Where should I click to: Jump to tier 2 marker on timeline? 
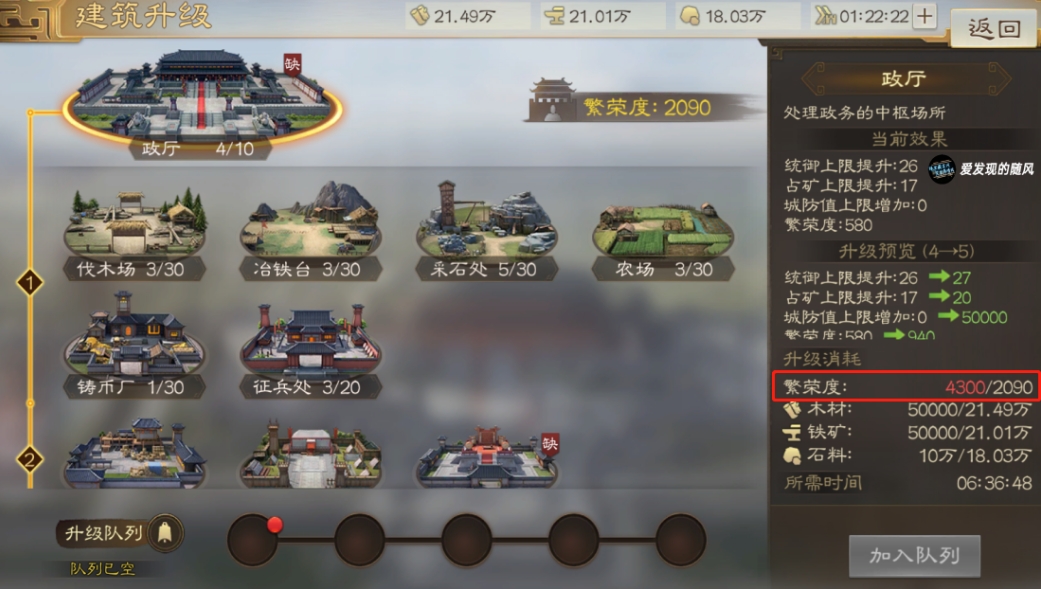[x=30, y=460]
